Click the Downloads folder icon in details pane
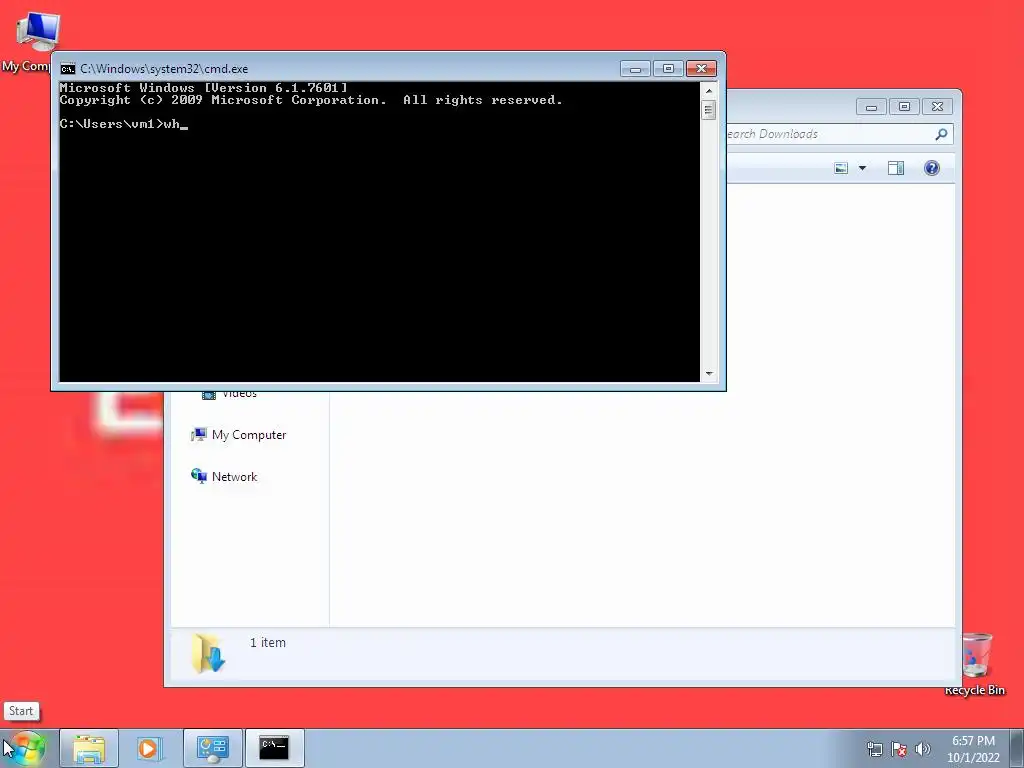 (x=208, y=653)
